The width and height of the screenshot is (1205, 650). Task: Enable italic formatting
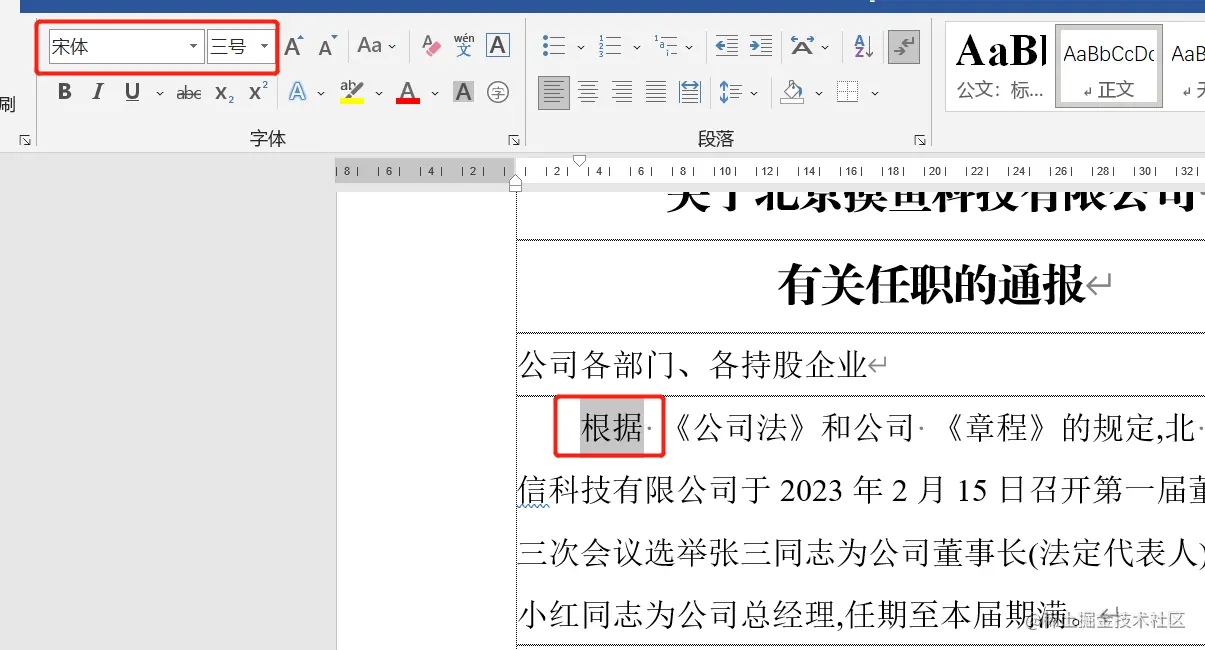pyautogui.click(x=97, y=92)
